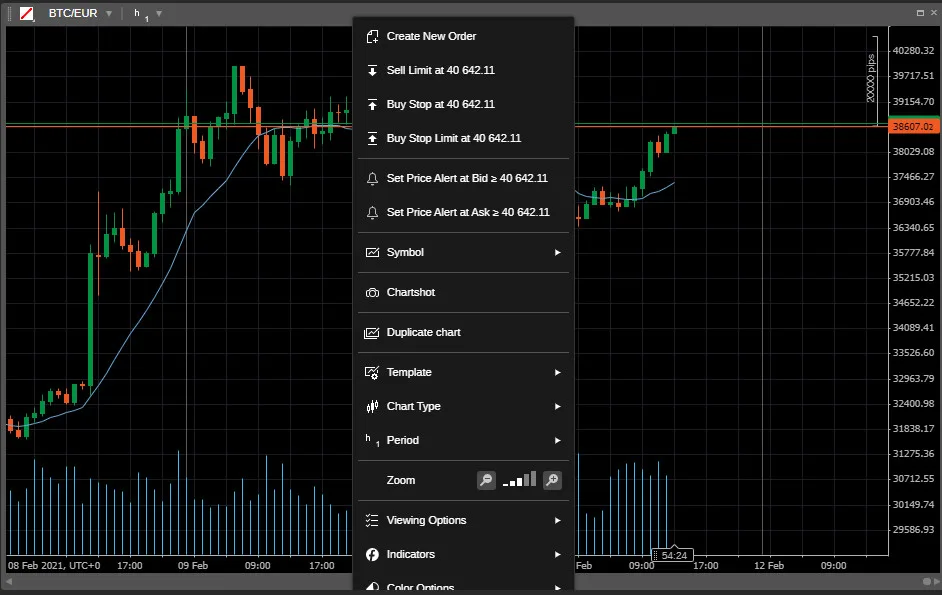Expand the Indicators submenu arrow
Screen dimensions: 942x595
558,555
